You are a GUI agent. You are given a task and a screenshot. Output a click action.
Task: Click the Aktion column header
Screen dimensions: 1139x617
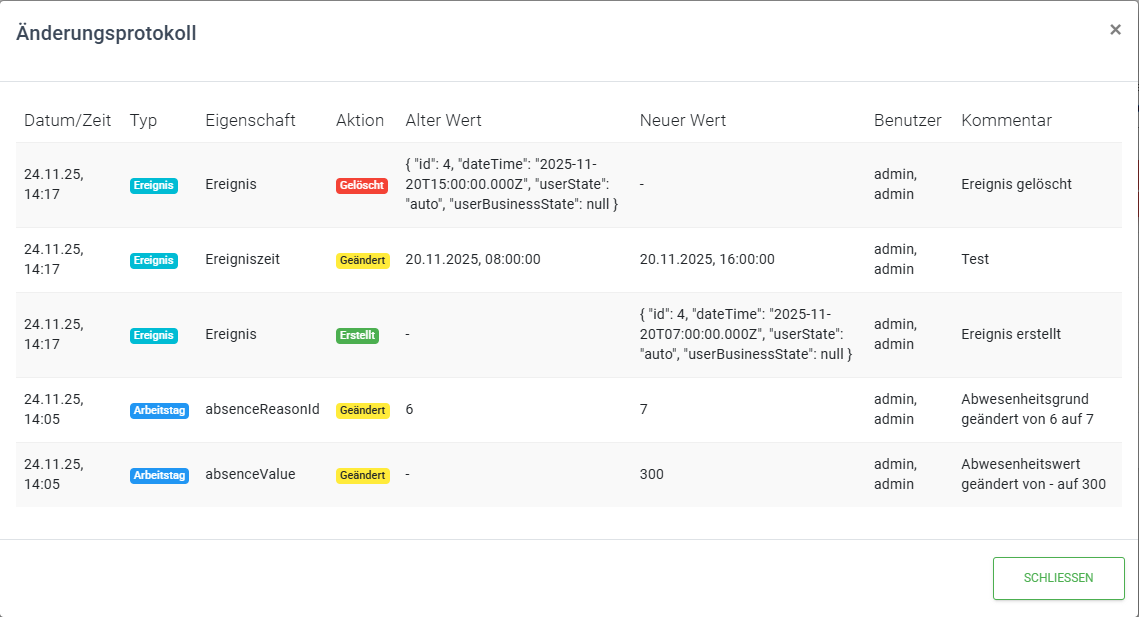[x=360, y=120]
